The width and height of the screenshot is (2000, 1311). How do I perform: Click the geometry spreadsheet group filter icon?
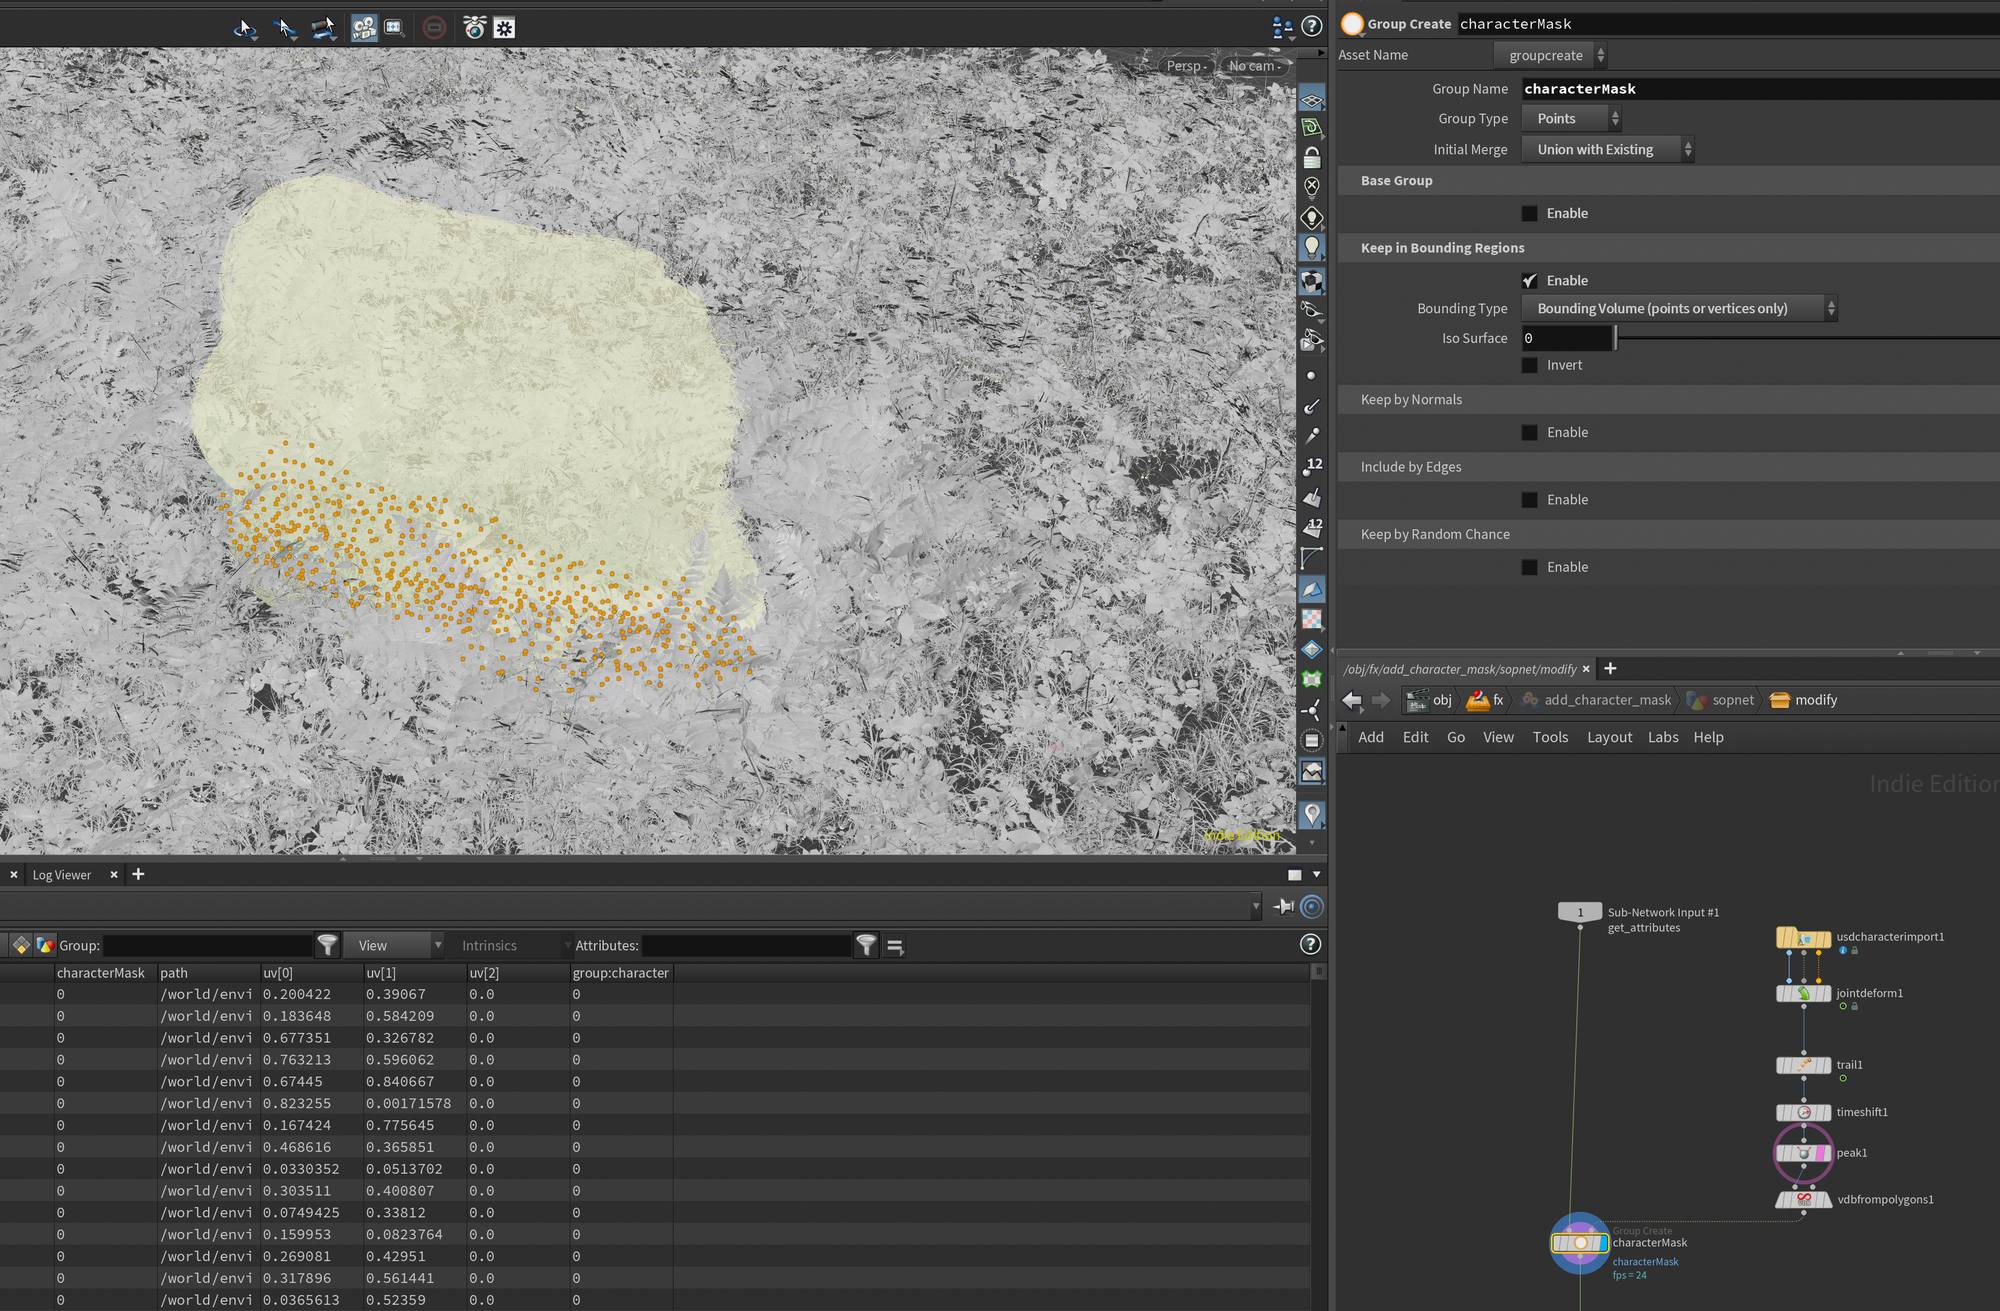327,945
